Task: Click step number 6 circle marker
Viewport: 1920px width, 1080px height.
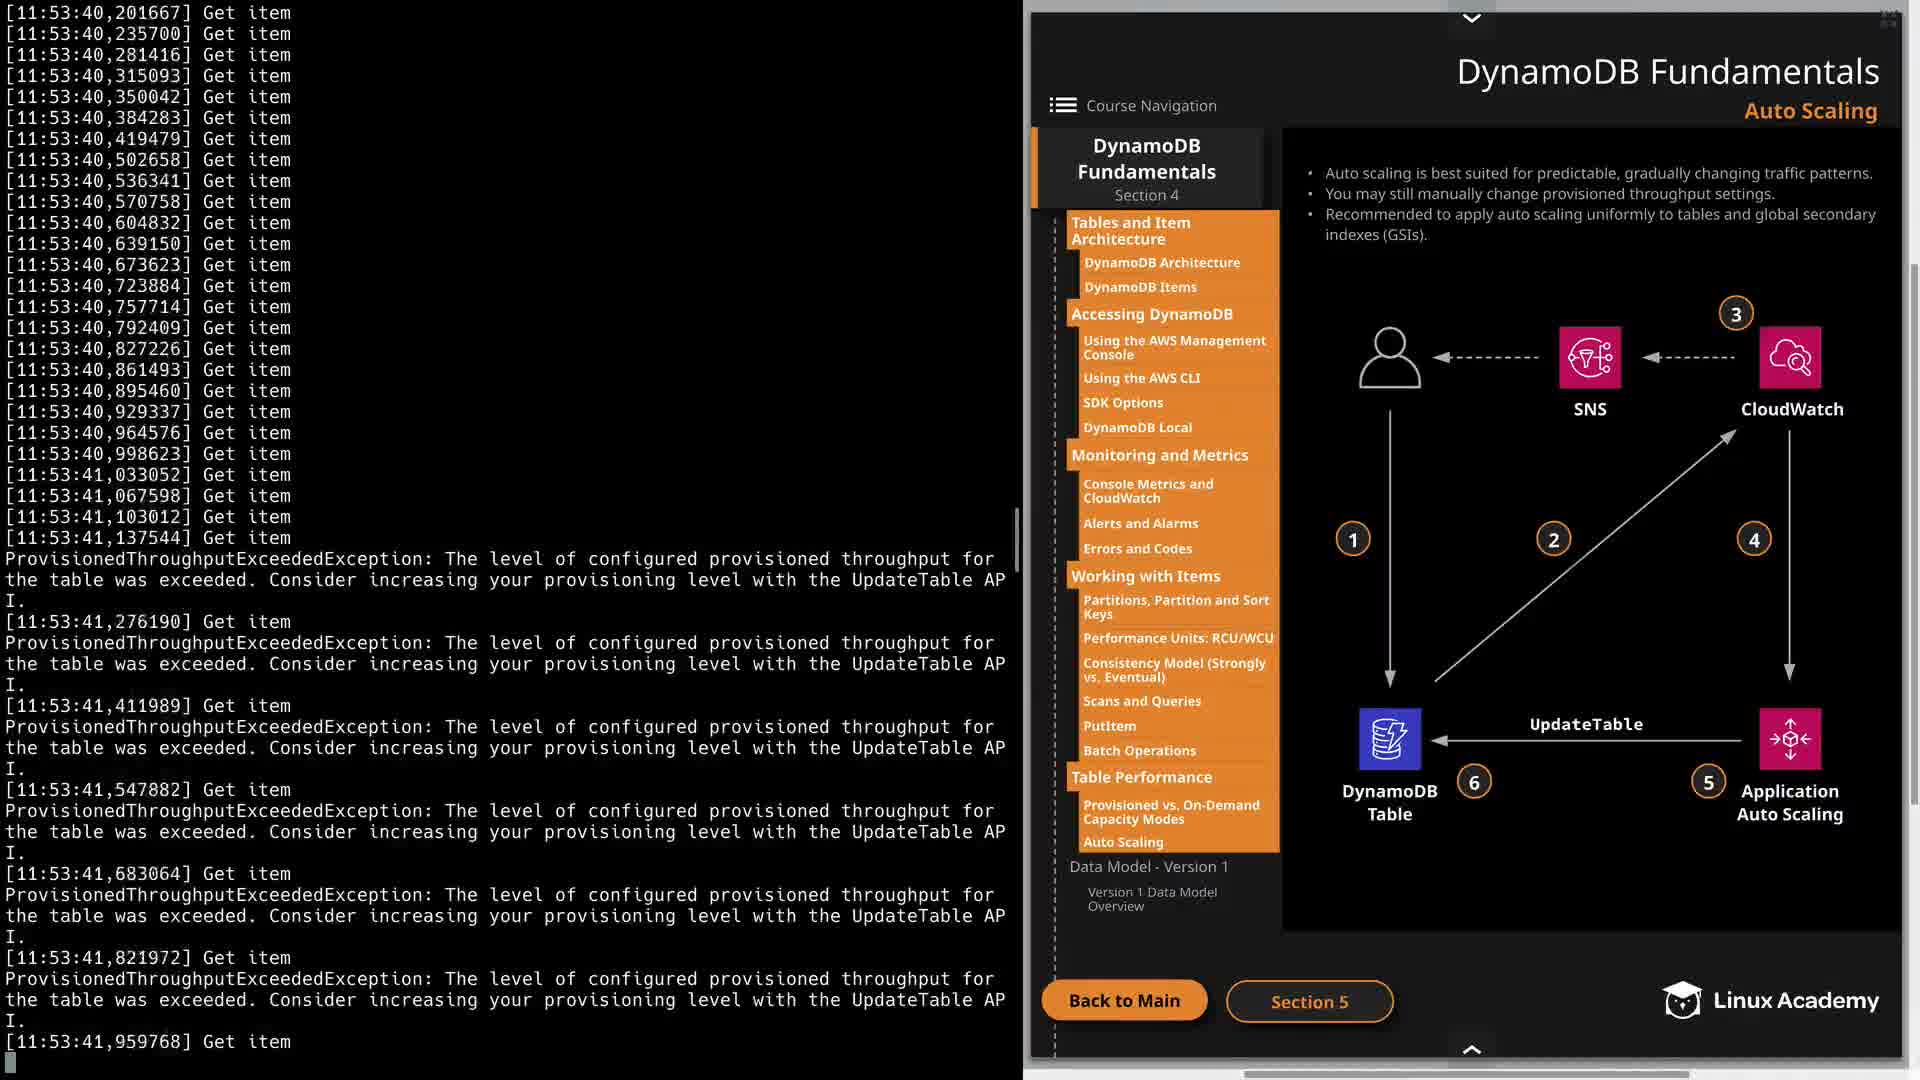Action: coord(1474,782)
